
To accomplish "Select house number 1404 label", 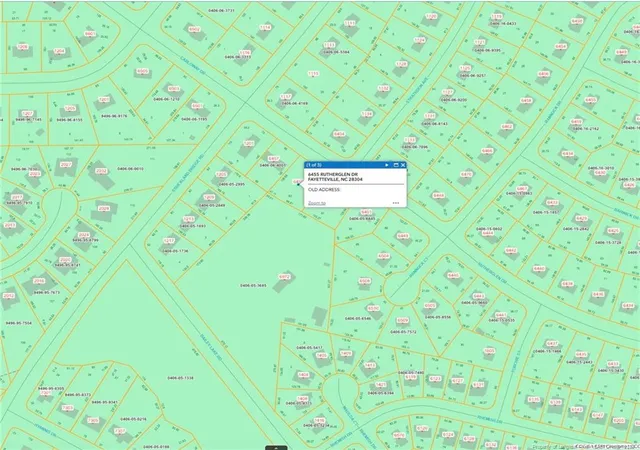I will click(303, 374).
